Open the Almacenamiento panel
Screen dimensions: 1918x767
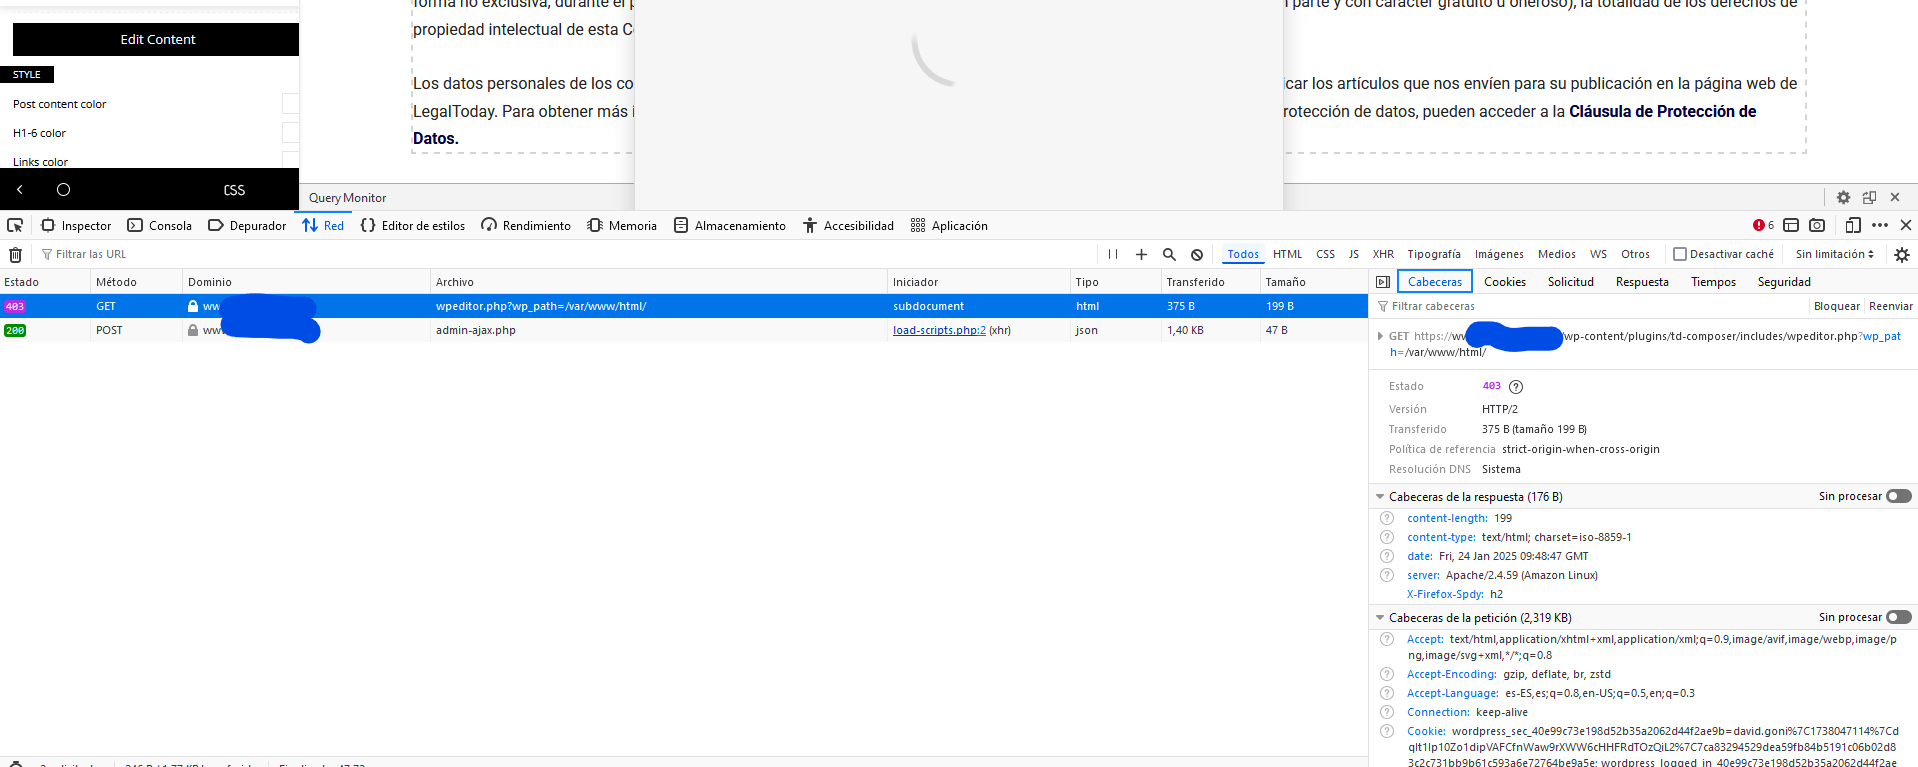(x=730, y=226)
